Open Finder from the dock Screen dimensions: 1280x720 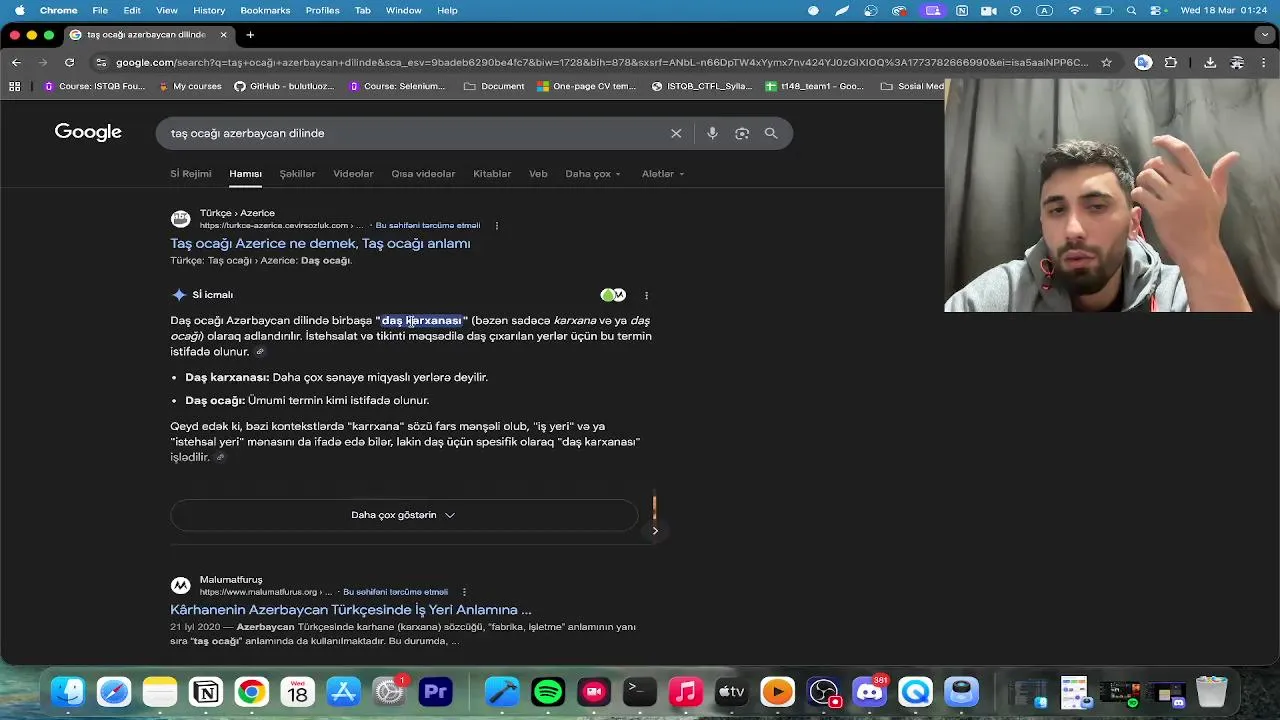coord(68,692)
